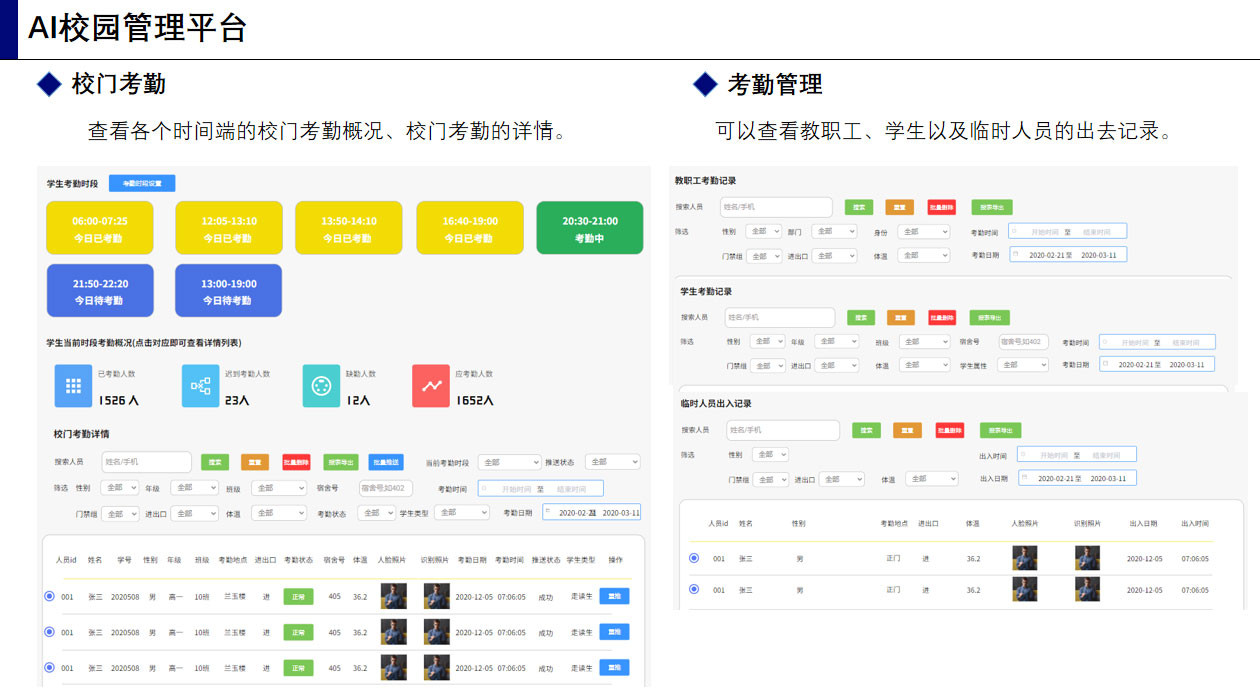Select the 21:50-22:20 今日待考勤 time slot
Image resolution: width=1260 pixels, height=700 pixels.
click(x=100, y=290)
